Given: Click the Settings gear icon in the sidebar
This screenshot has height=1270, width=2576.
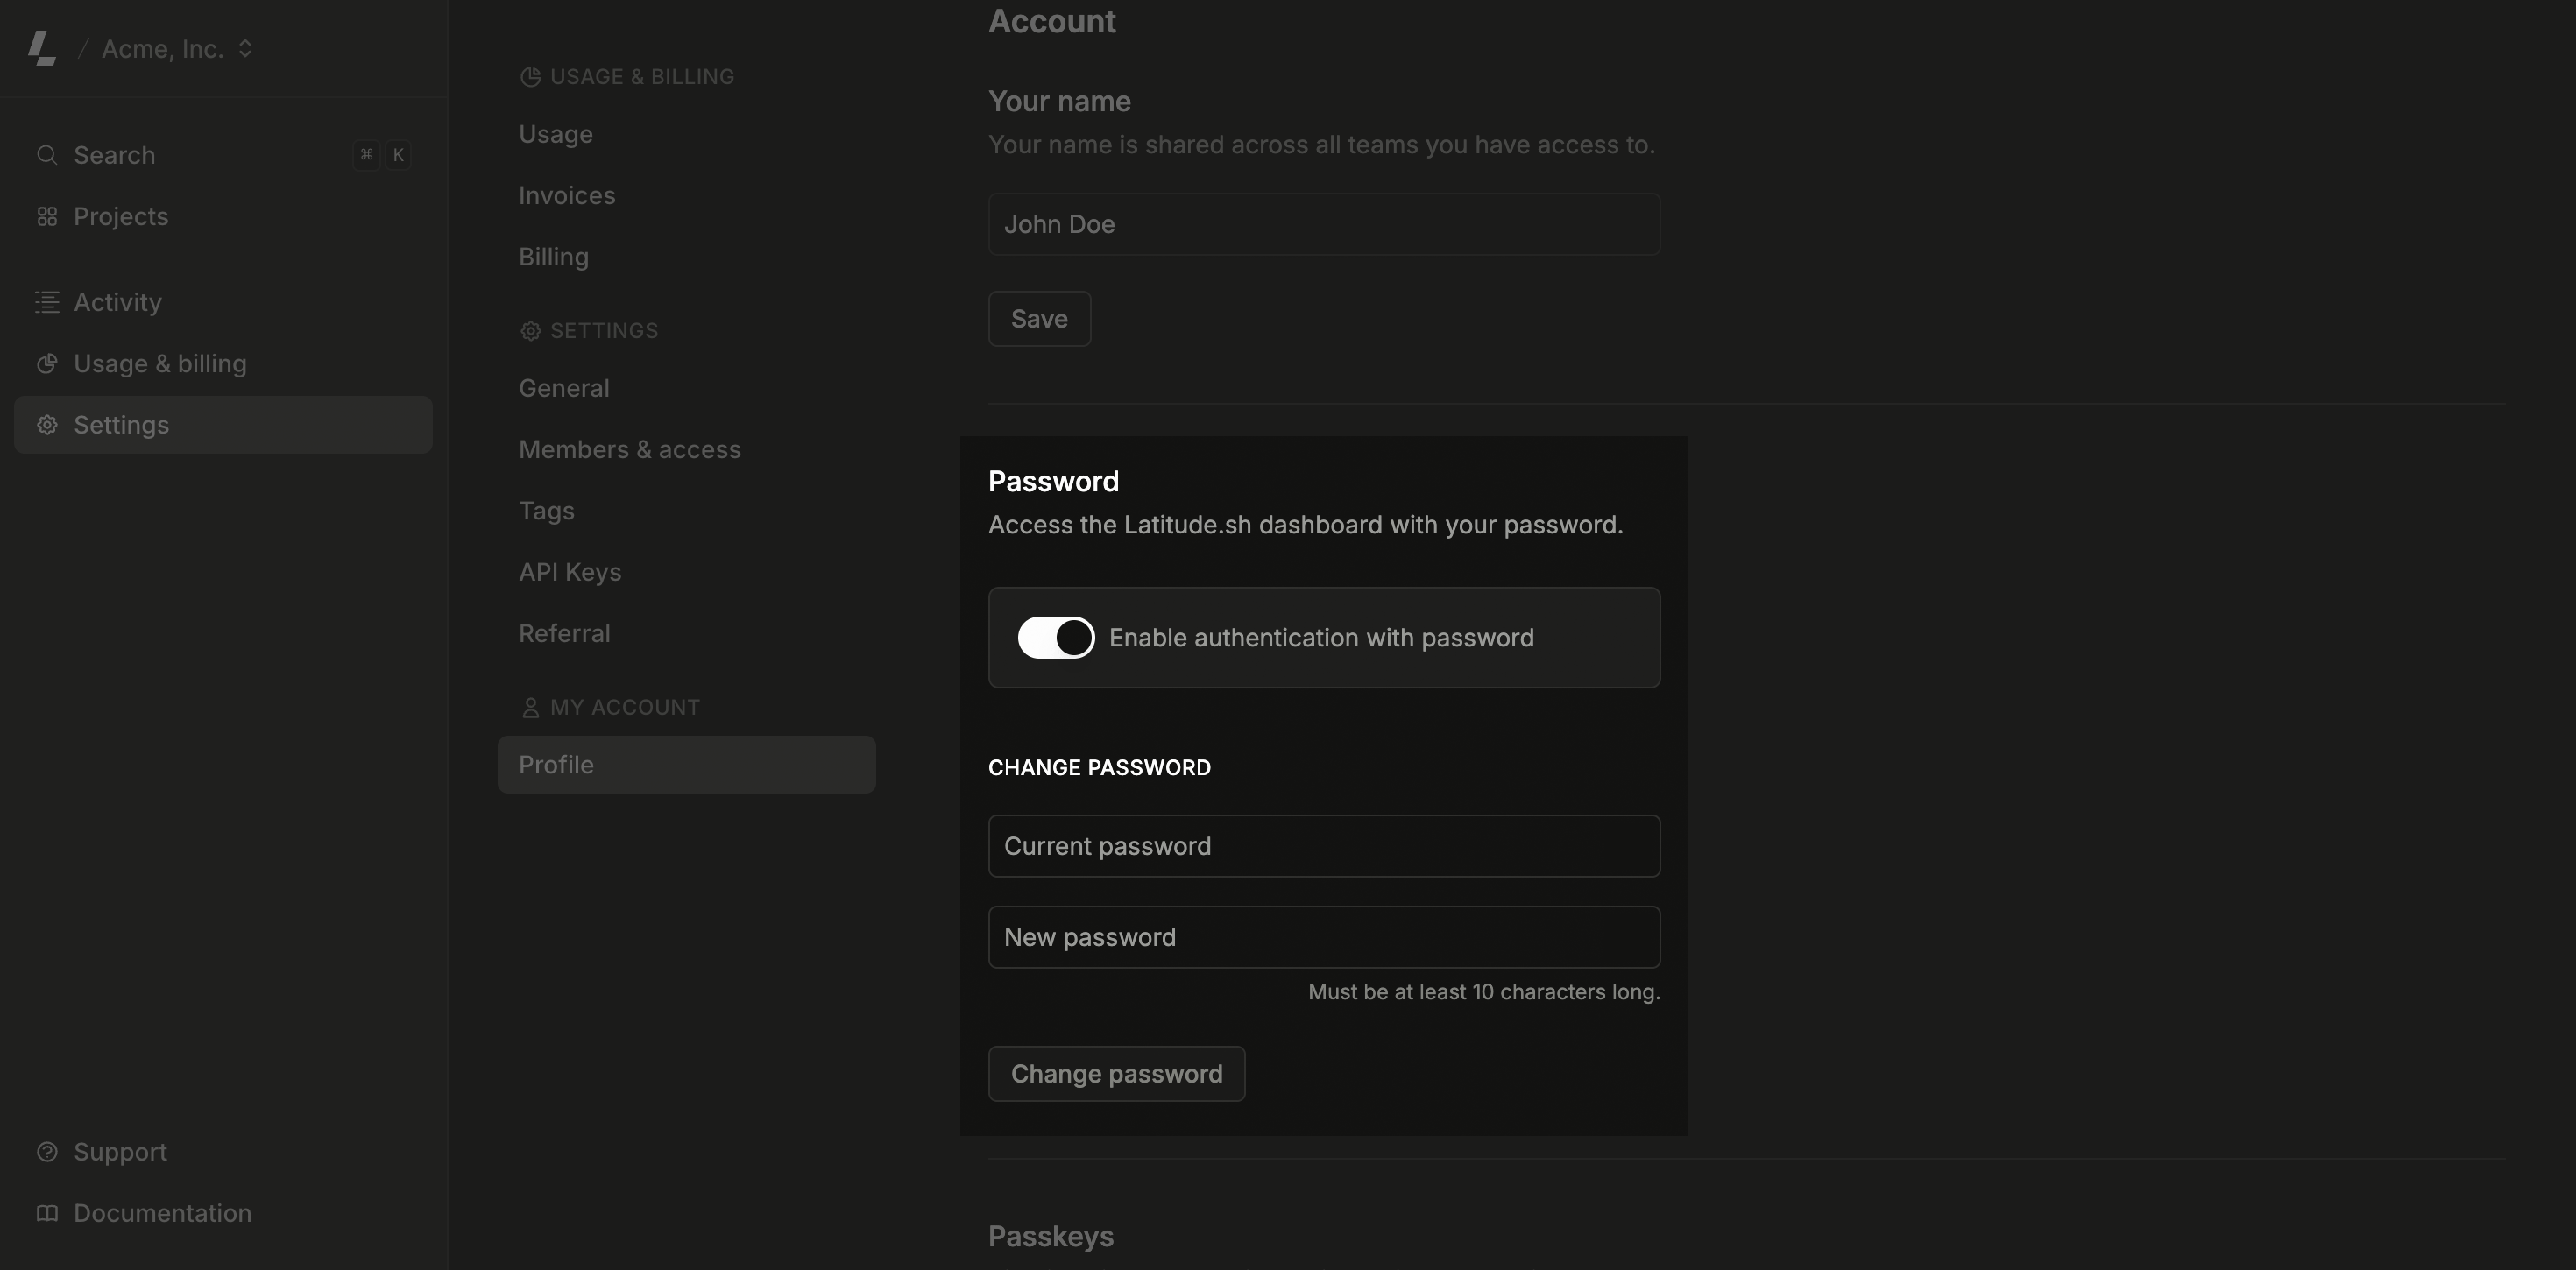Looking at the screenshot, I should pos(46,425).
